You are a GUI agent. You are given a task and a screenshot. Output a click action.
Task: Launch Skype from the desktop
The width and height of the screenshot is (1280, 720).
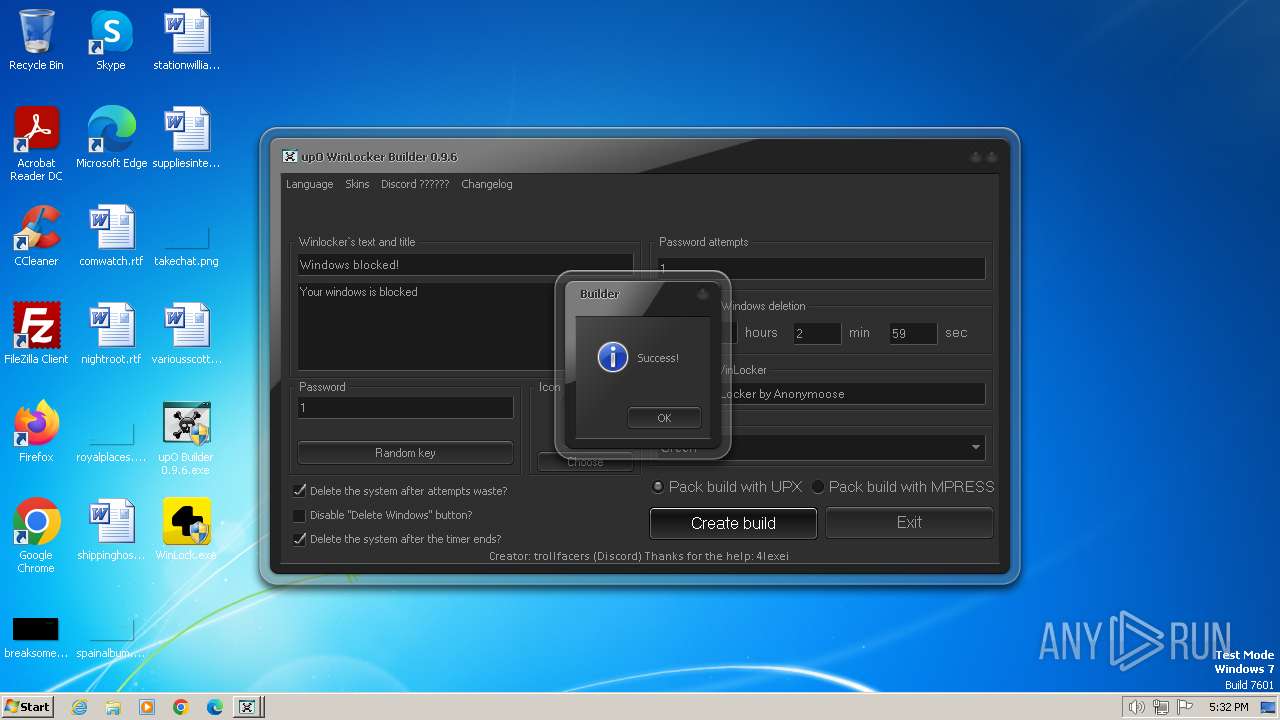click(110, 41)
